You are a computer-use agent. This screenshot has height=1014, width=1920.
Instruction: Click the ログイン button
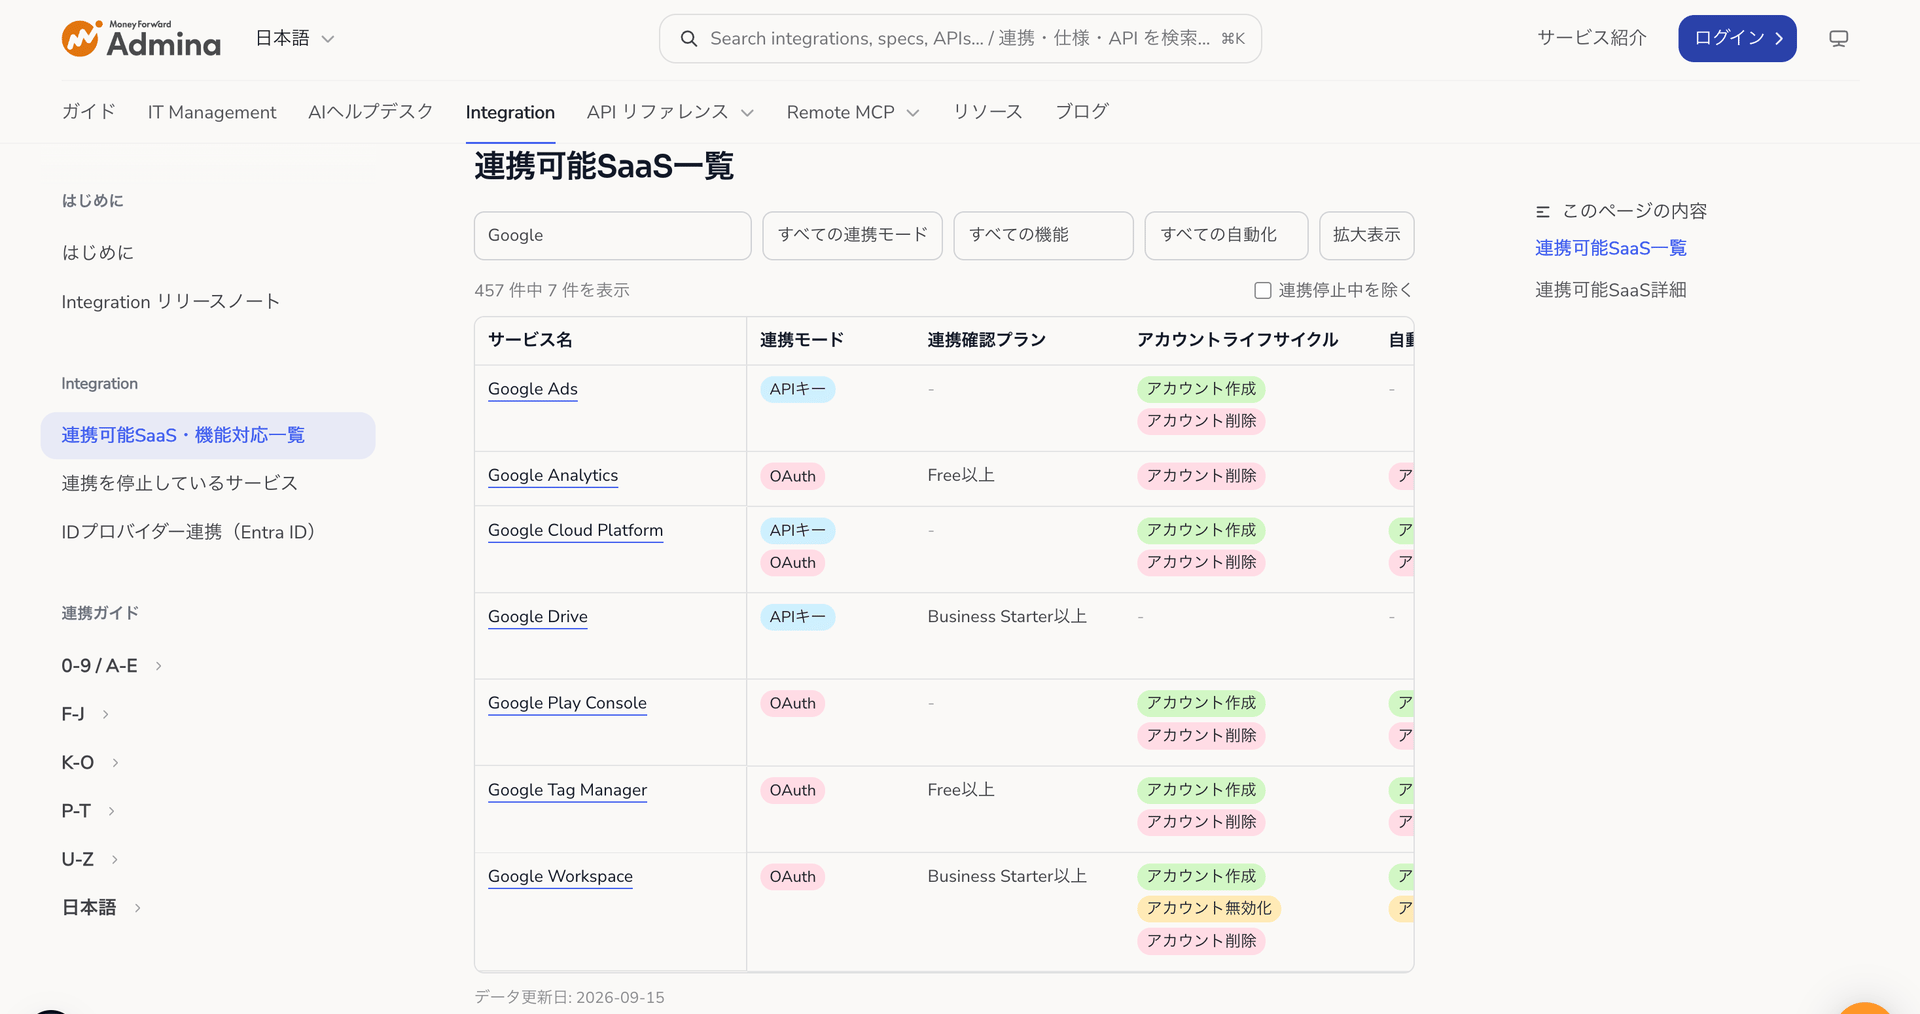(1737, 39)
